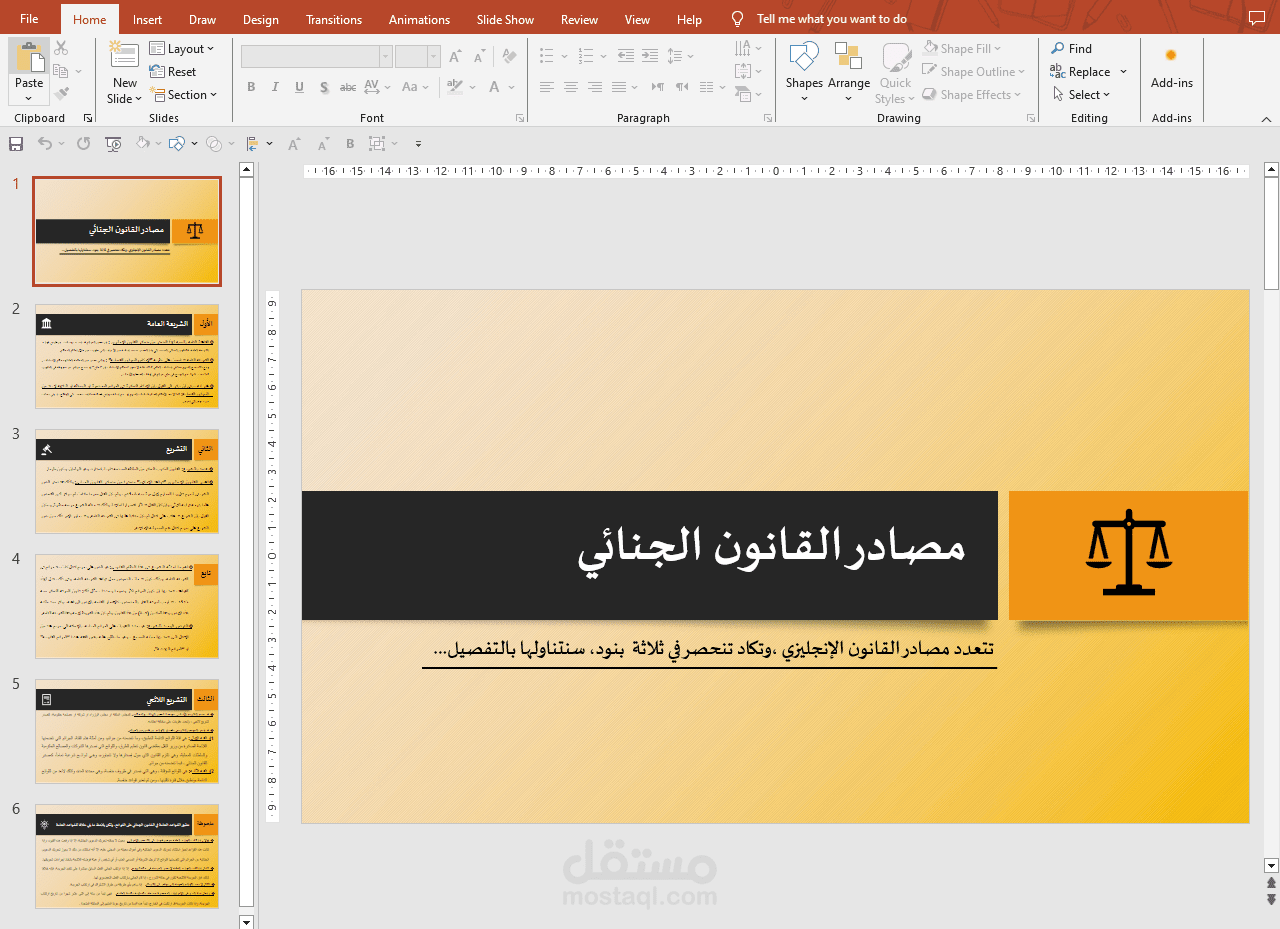
Task: Click the Format Painter brush icon
Action: 61,94
